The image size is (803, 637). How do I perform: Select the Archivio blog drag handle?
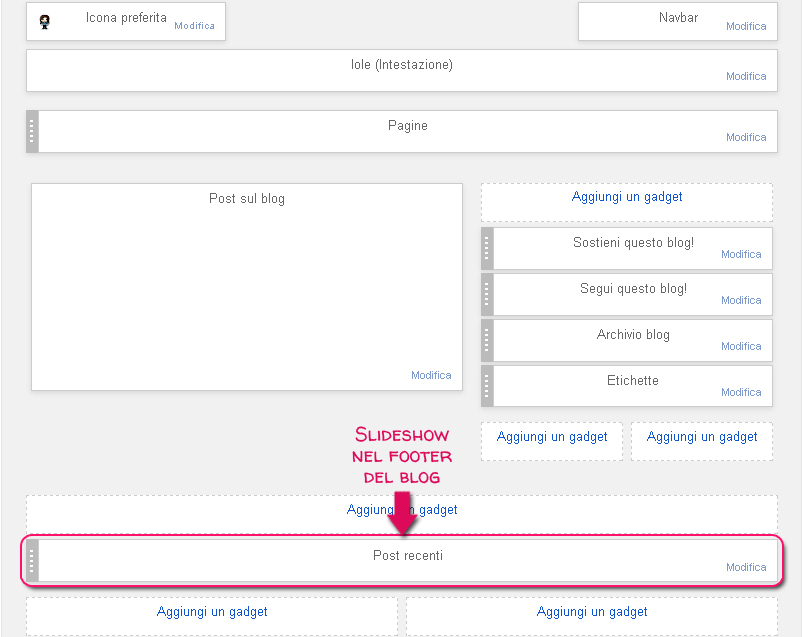487,341
